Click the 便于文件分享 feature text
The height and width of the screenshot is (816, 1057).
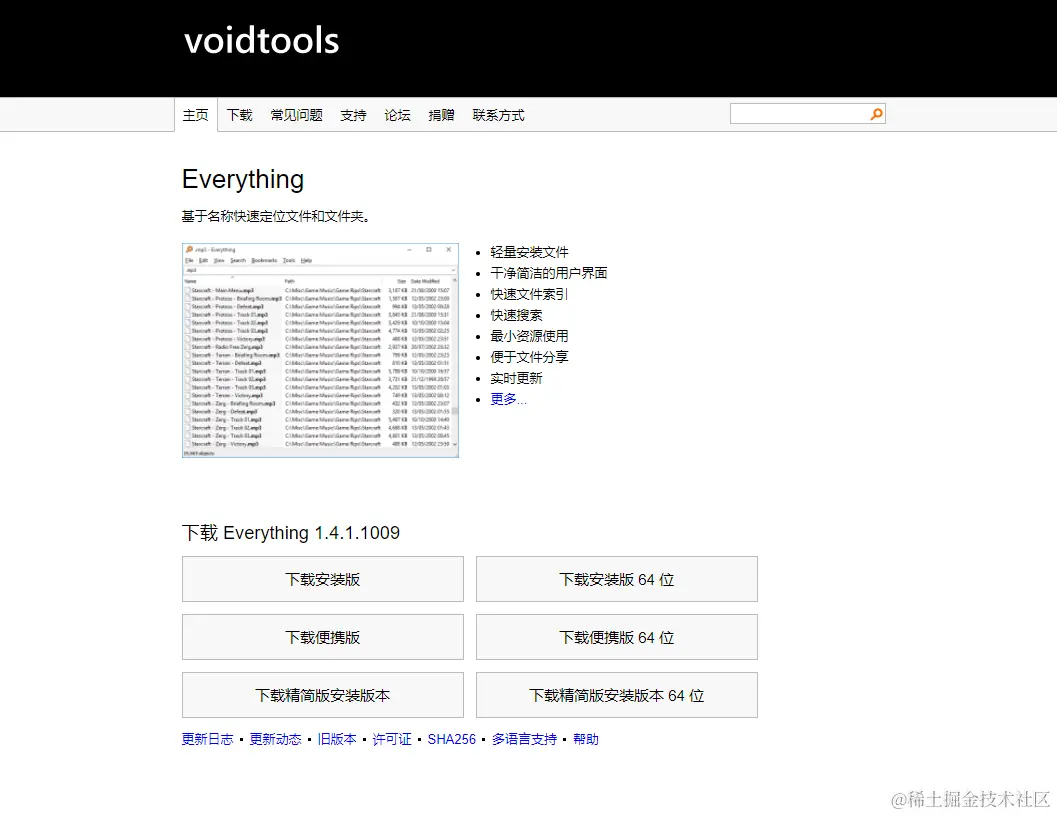(x=529, y=357)
